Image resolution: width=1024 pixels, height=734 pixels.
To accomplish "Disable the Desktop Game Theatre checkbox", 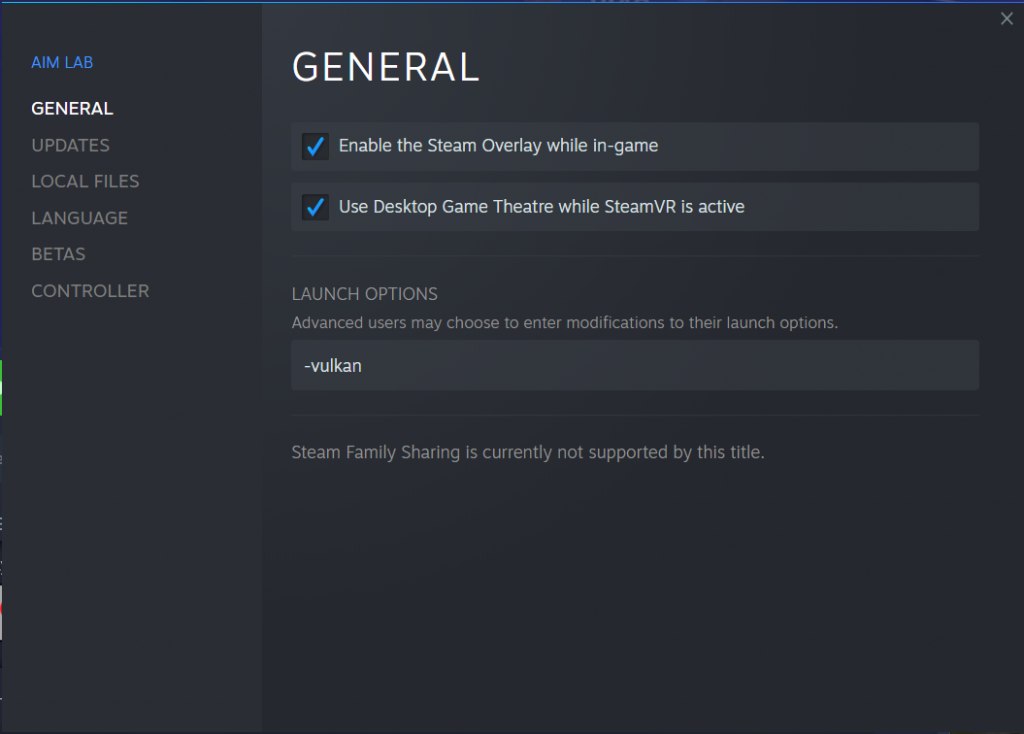I will (315, 207).
